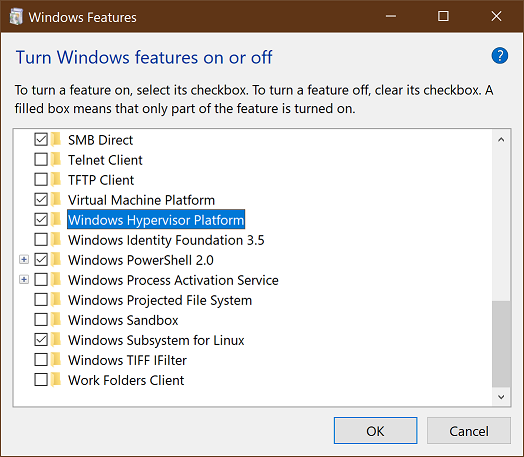Enable the TFTP Client checkbox

(x=41, y=180)
